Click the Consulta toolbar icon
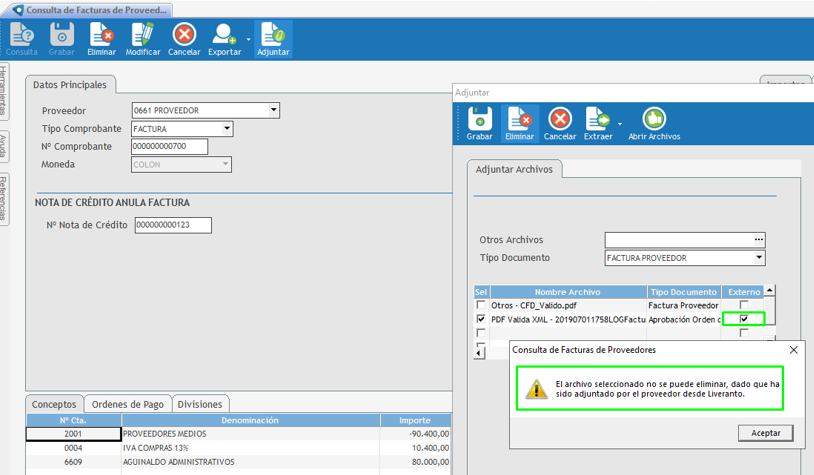 pyautogui.click(x=22, y=39)
